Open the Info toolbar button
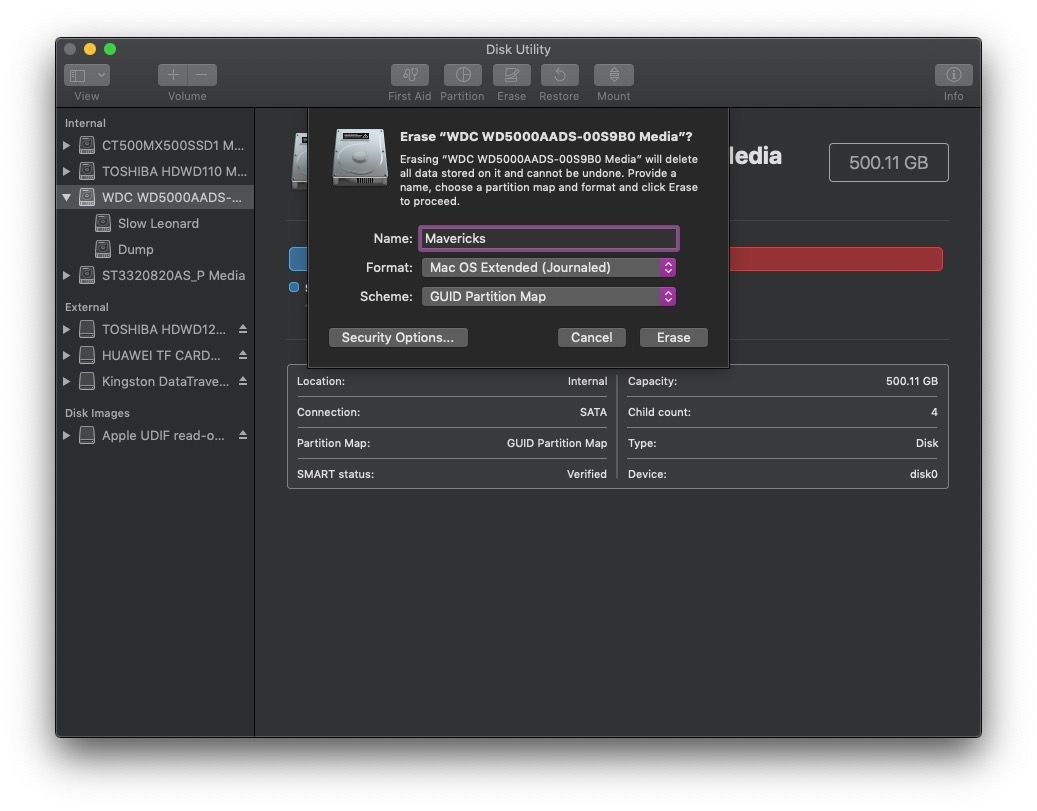 [x=953, y=76]
